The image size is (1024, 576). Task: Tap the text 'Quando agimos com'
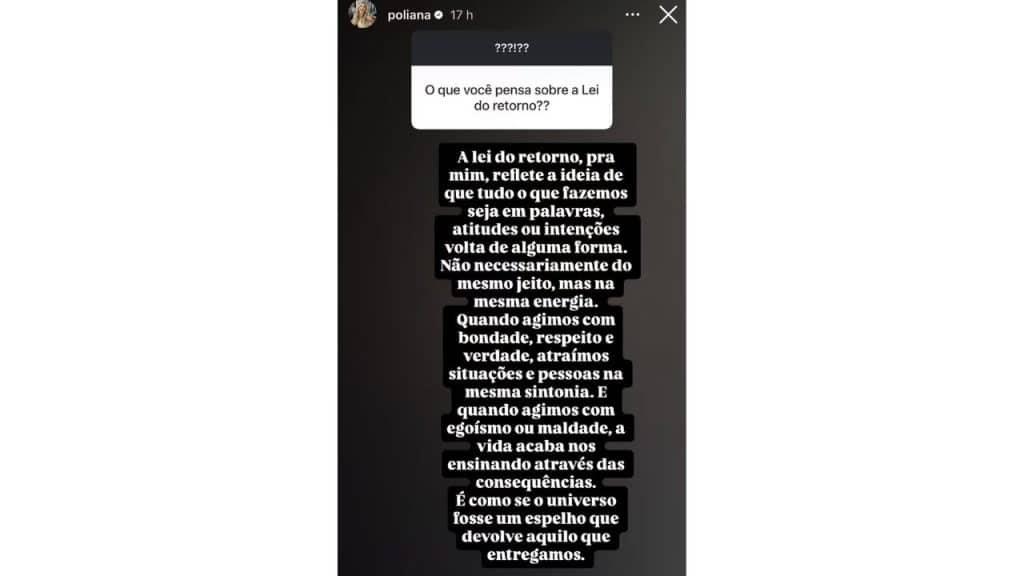536,320
